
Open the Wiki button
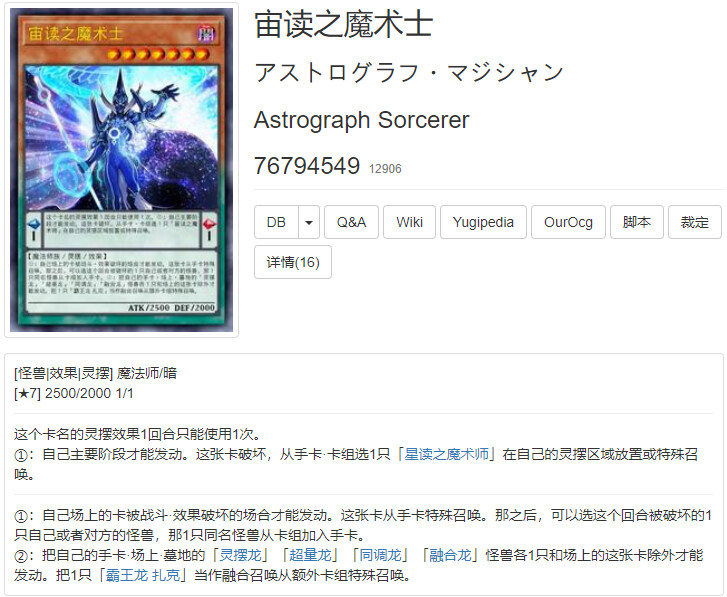coord(409,222)
